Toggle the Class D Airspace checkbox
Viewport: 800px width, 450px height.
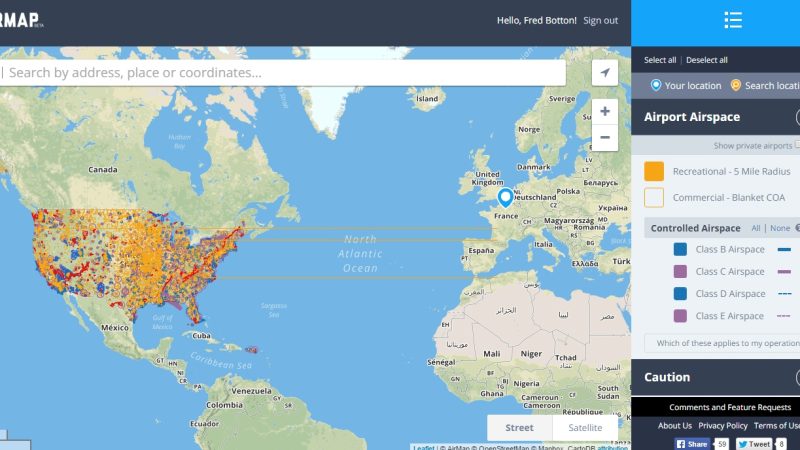click(680, 294)
